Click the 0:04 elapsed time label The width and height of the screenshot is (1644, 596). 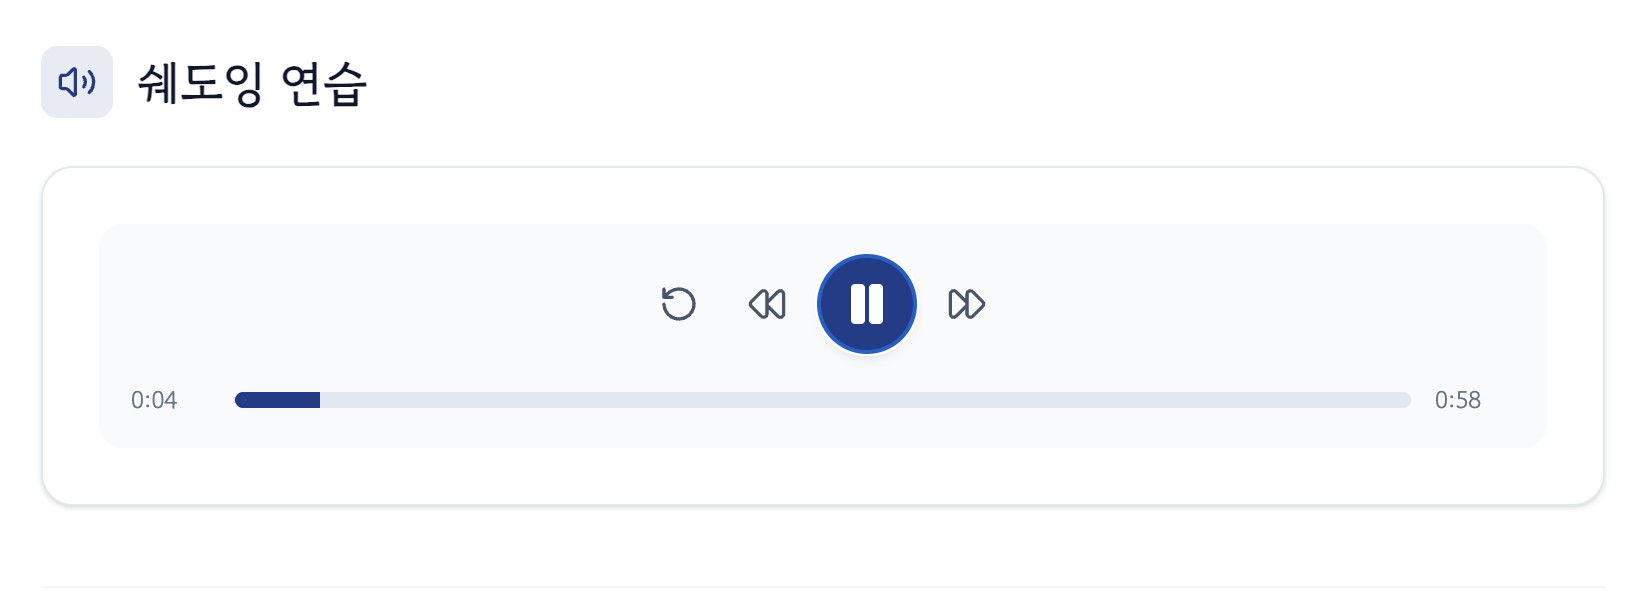[154, 400]
